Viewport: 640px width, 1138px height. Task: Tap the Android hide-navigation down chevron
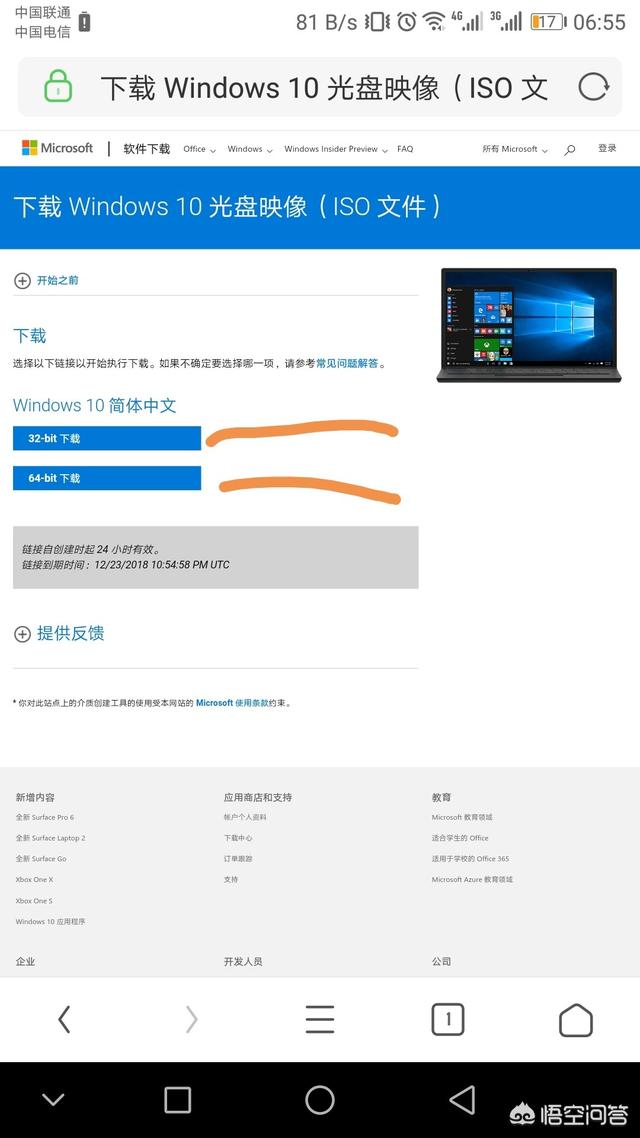[x=53, y=1100]
